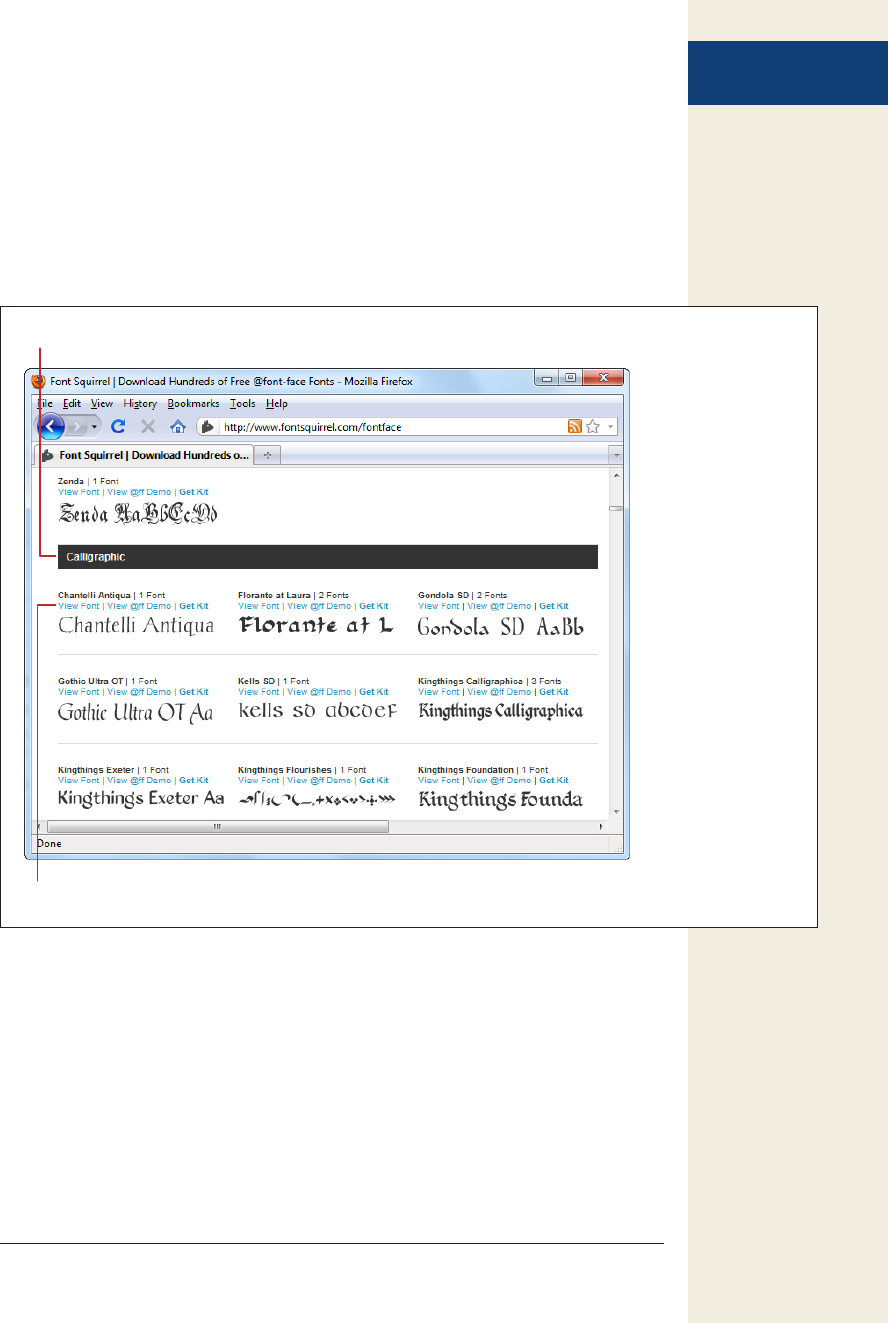Viewport: 888px width, 1323px height.
Task: Click the Kingthings Calligraphica font sample
Action: pyautogui.click(x=501, y=712)
